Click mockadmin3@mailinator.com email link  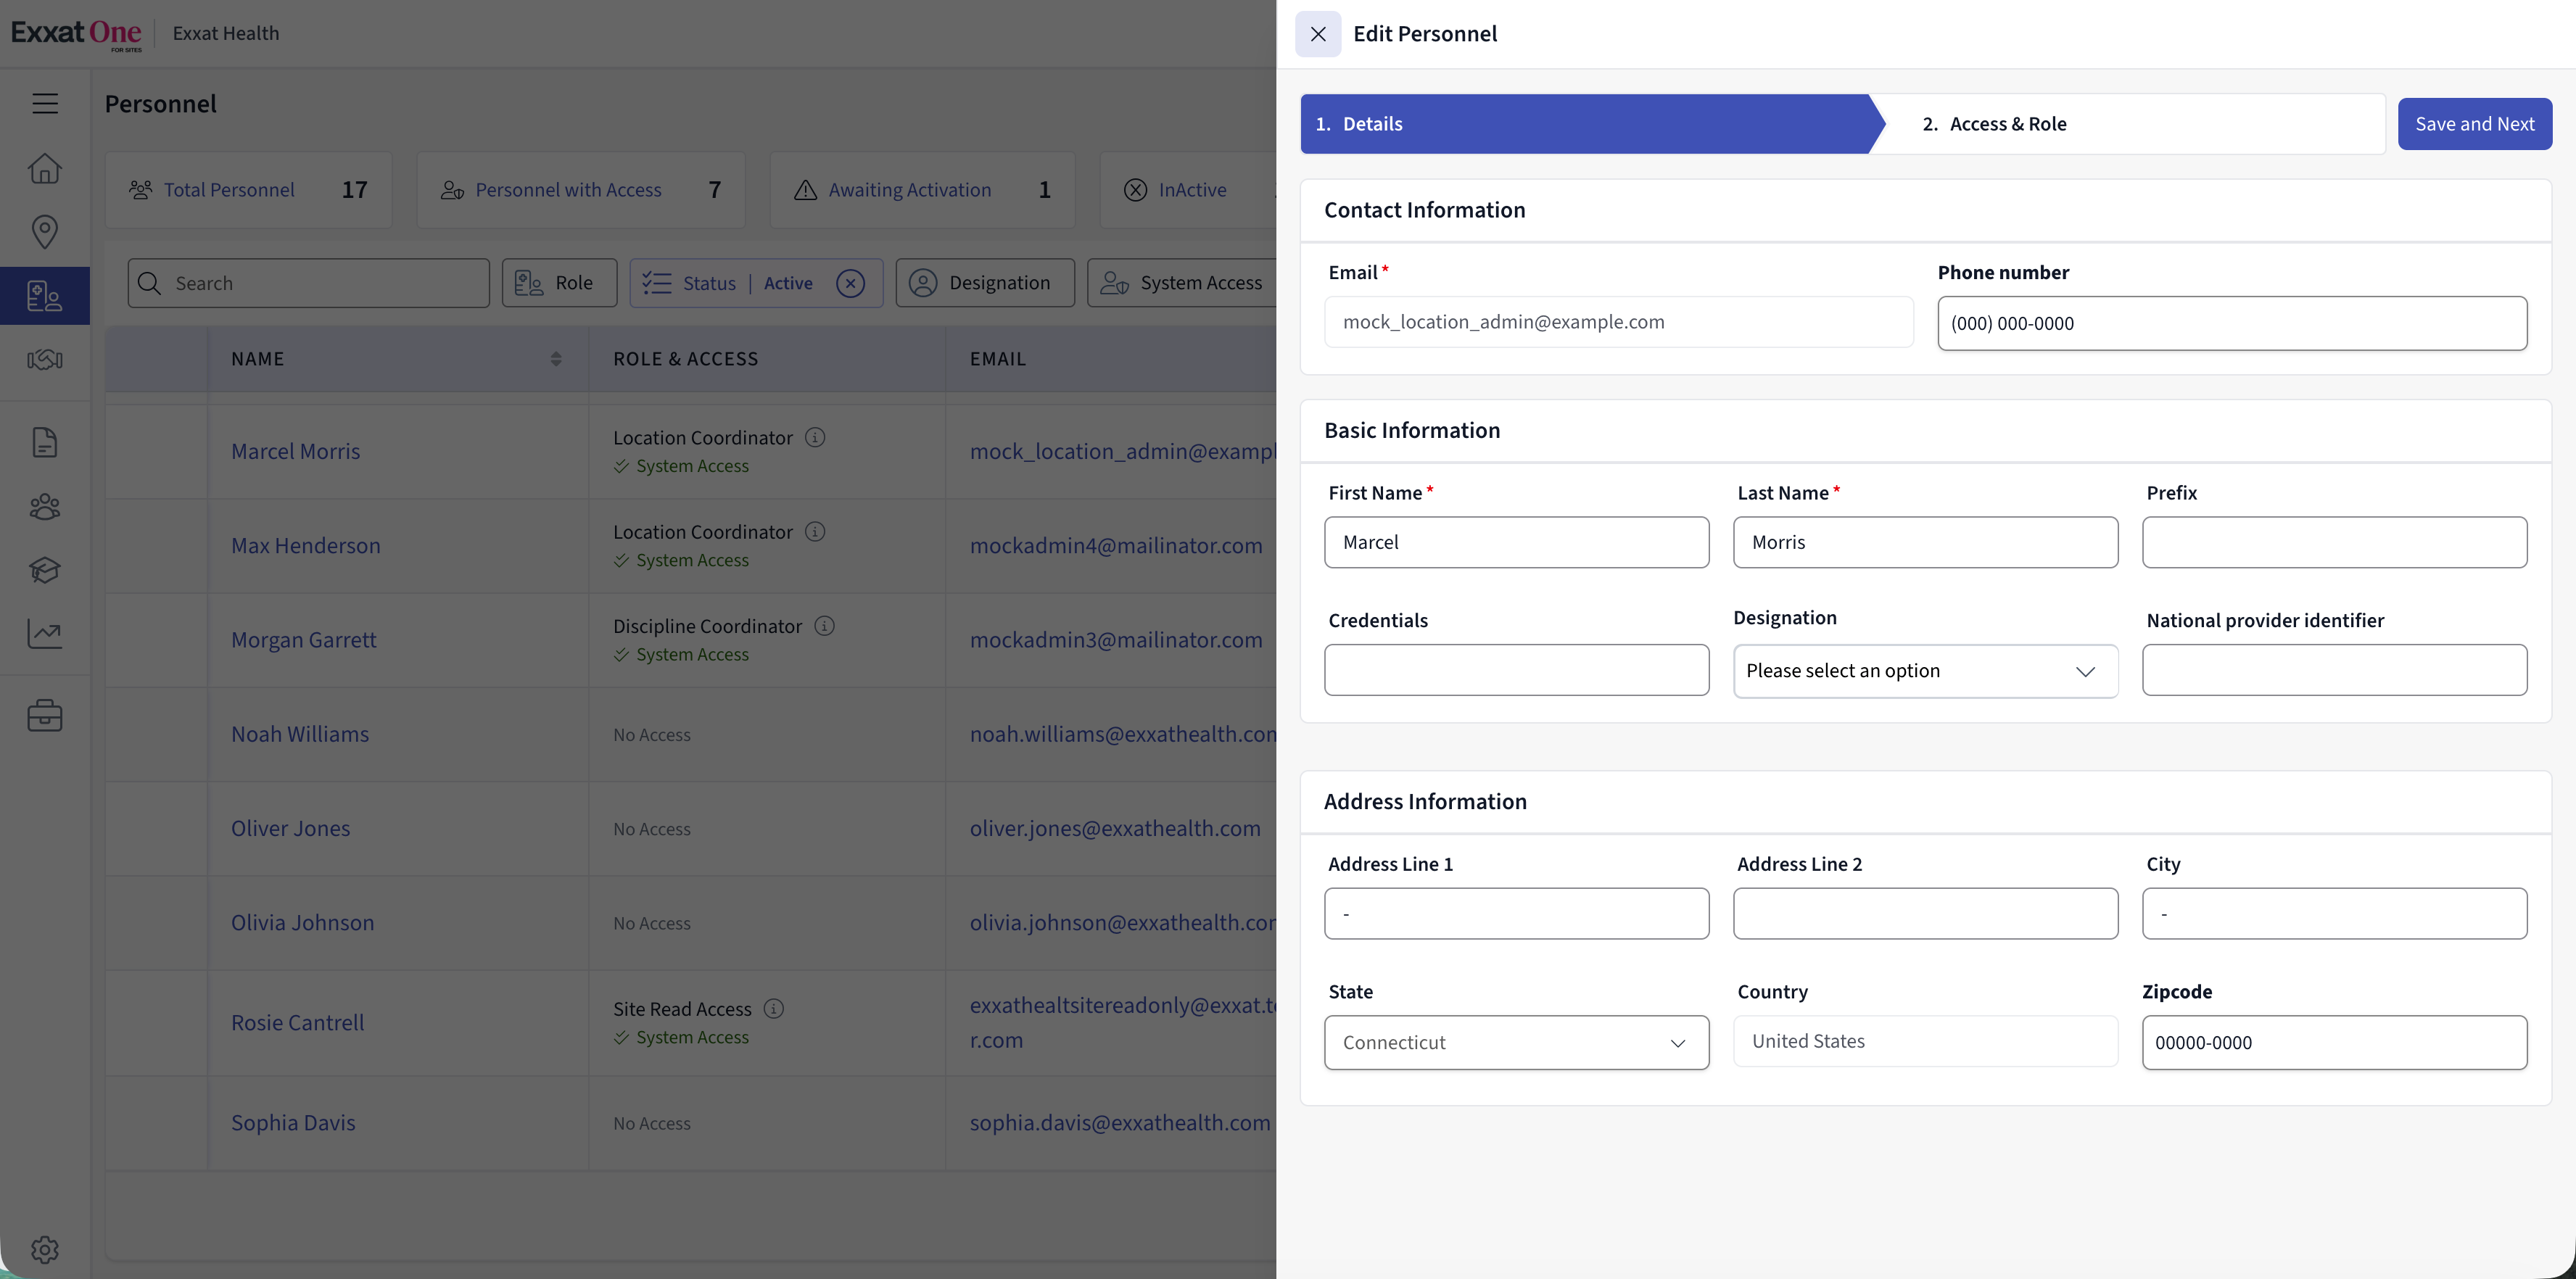pos(1116,640)
